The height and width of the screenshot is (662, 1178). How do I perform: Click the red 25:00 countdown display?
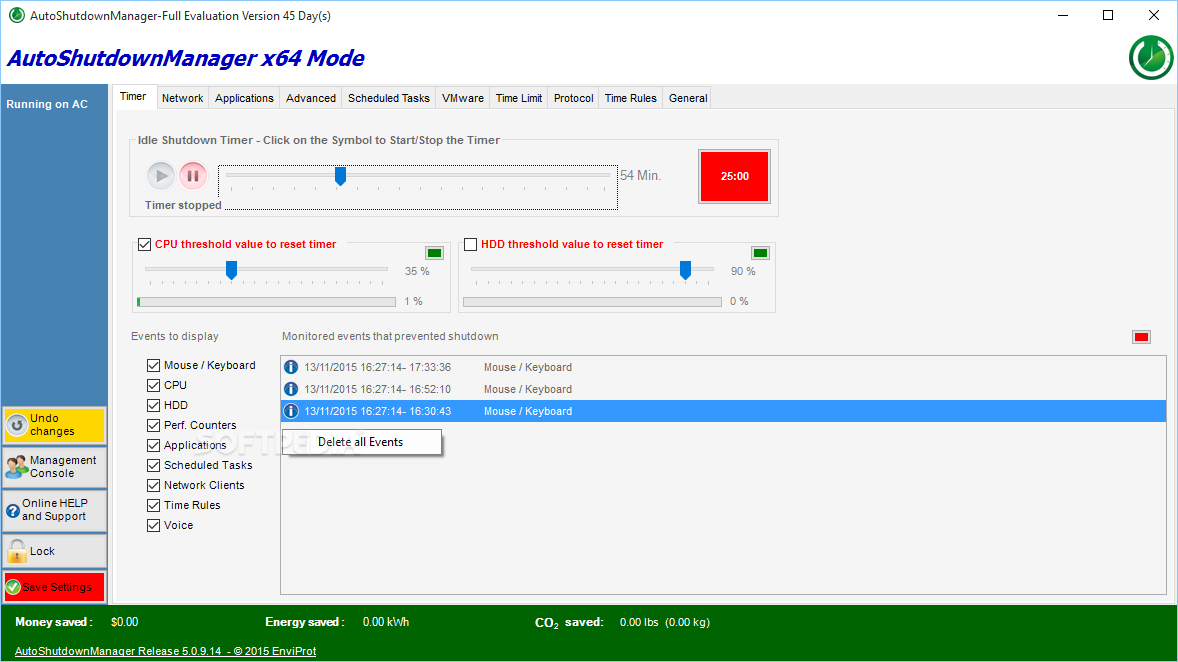[x=735, y=177]
